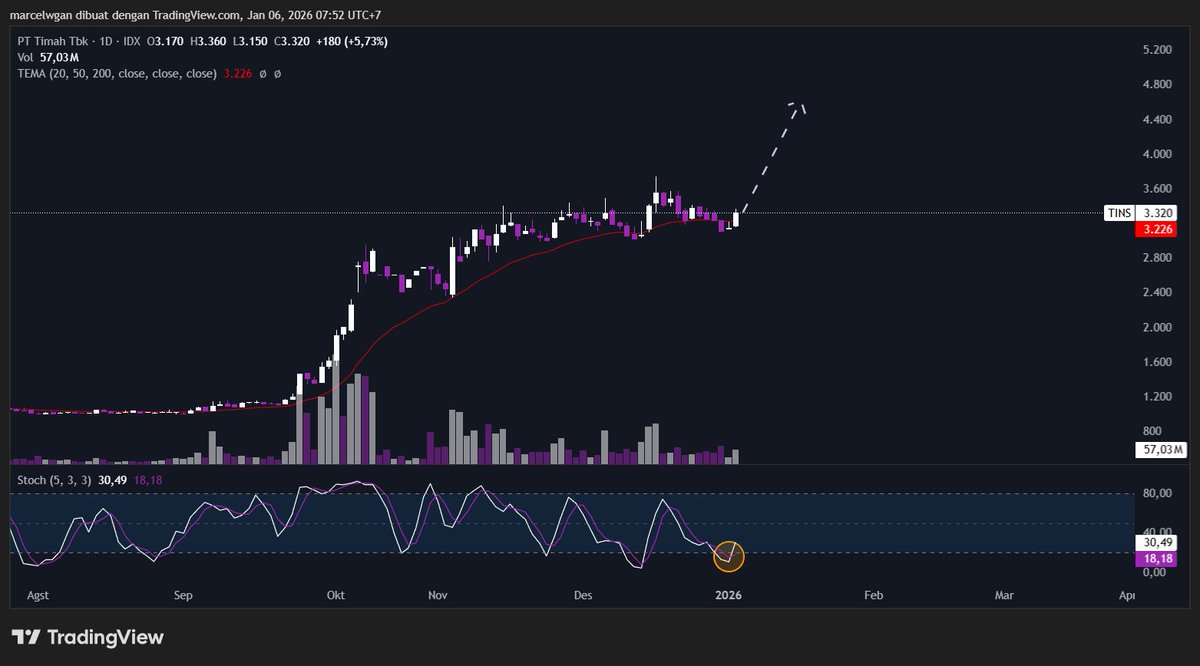Click the Agst label on the time axis
The height and width of the screenshot is (666, 1200).
[x=36, y=596]
